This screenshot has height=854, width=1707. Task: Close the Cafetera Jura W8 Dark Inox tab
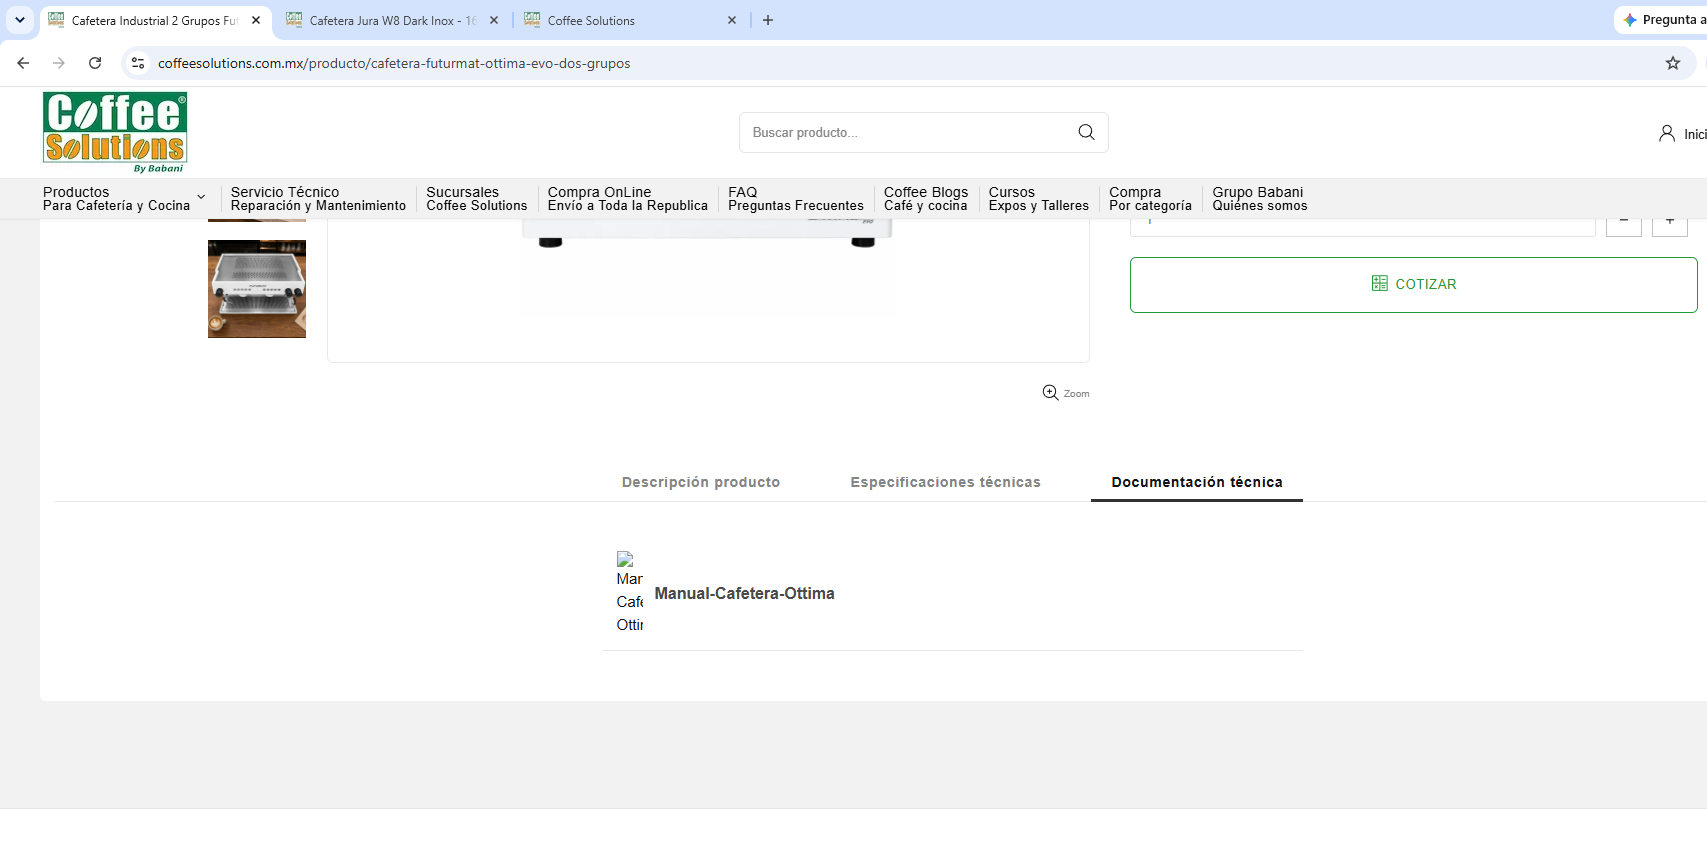coord(494,20)
